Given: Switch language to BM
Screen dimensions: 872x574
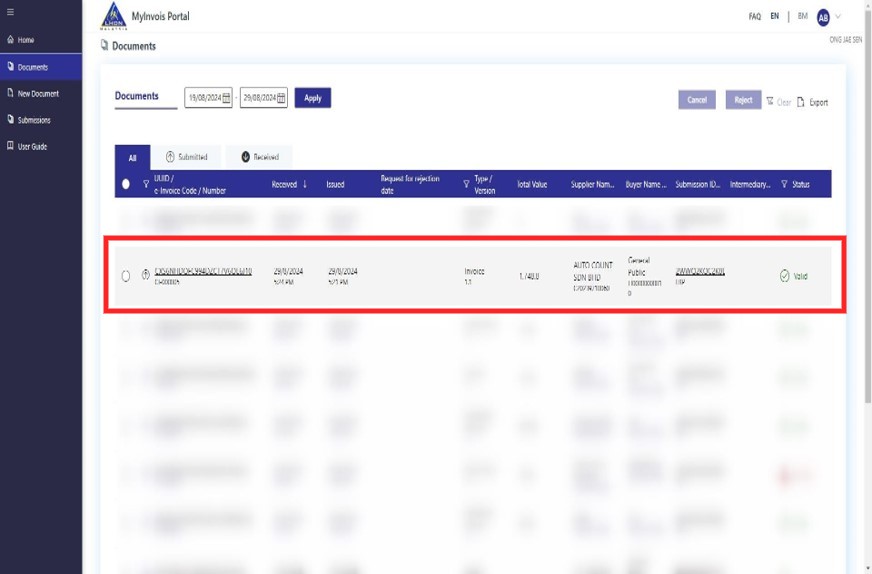Looking at the screenshot, I should pyautogui.click(x=802, y=17).
